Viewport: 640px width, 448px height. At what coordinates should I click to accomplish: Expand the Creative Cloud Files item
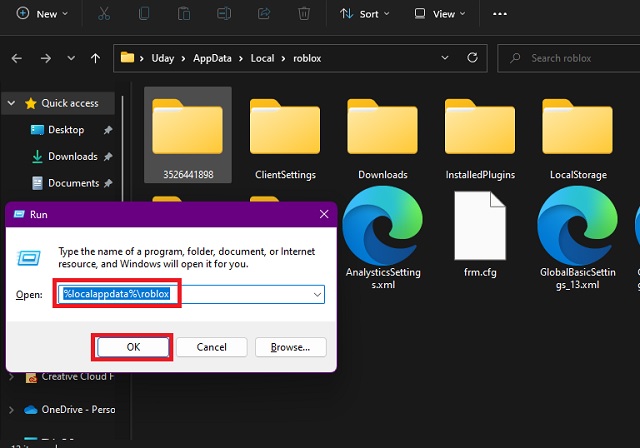[x=11, y=377]
